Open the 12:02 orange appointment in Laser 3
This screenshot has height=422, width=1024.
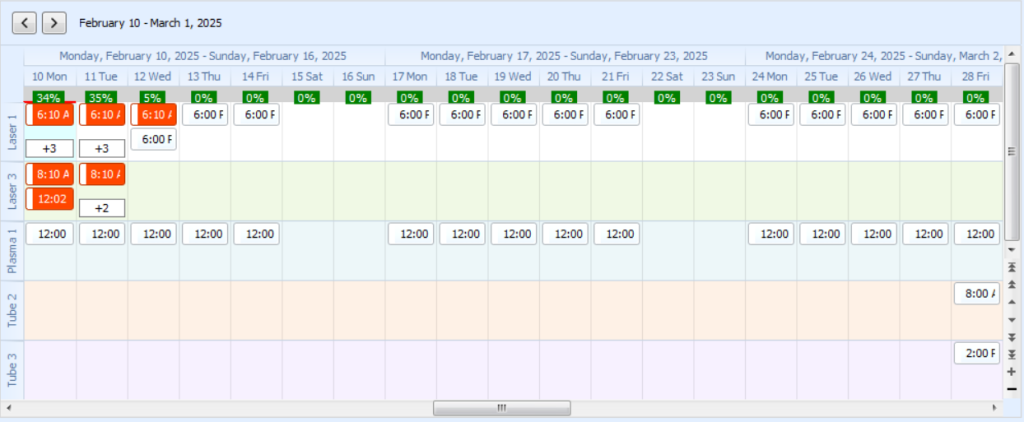50,199
